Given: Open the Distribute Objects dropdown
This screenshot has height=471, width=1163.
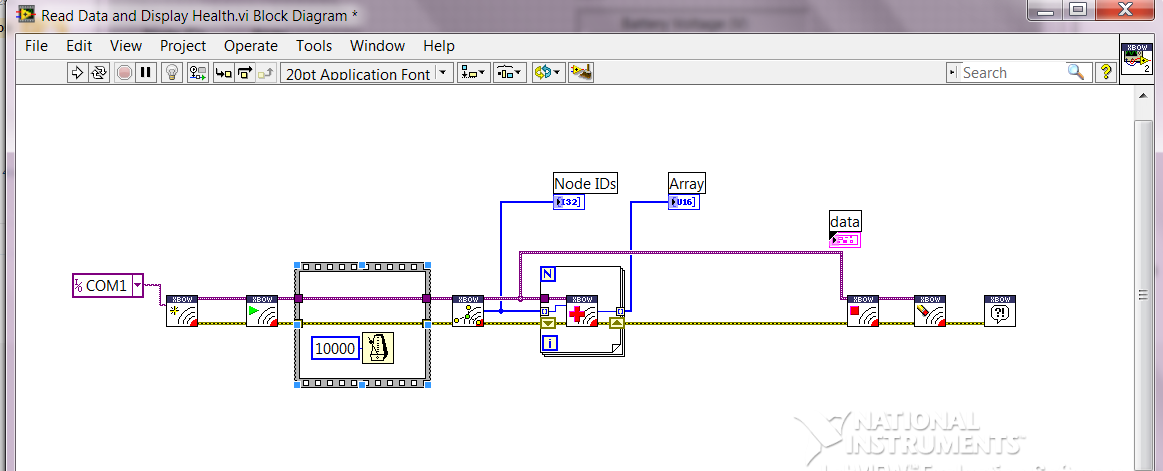Looking at the screenshot, I should 510,73.
